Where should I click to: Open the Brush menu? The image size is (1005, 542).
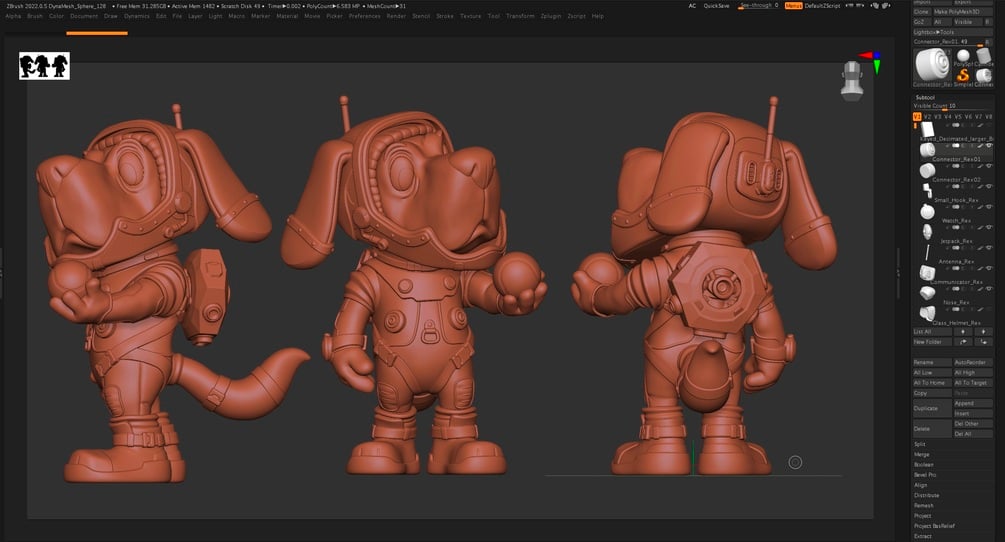pos(35,16)
